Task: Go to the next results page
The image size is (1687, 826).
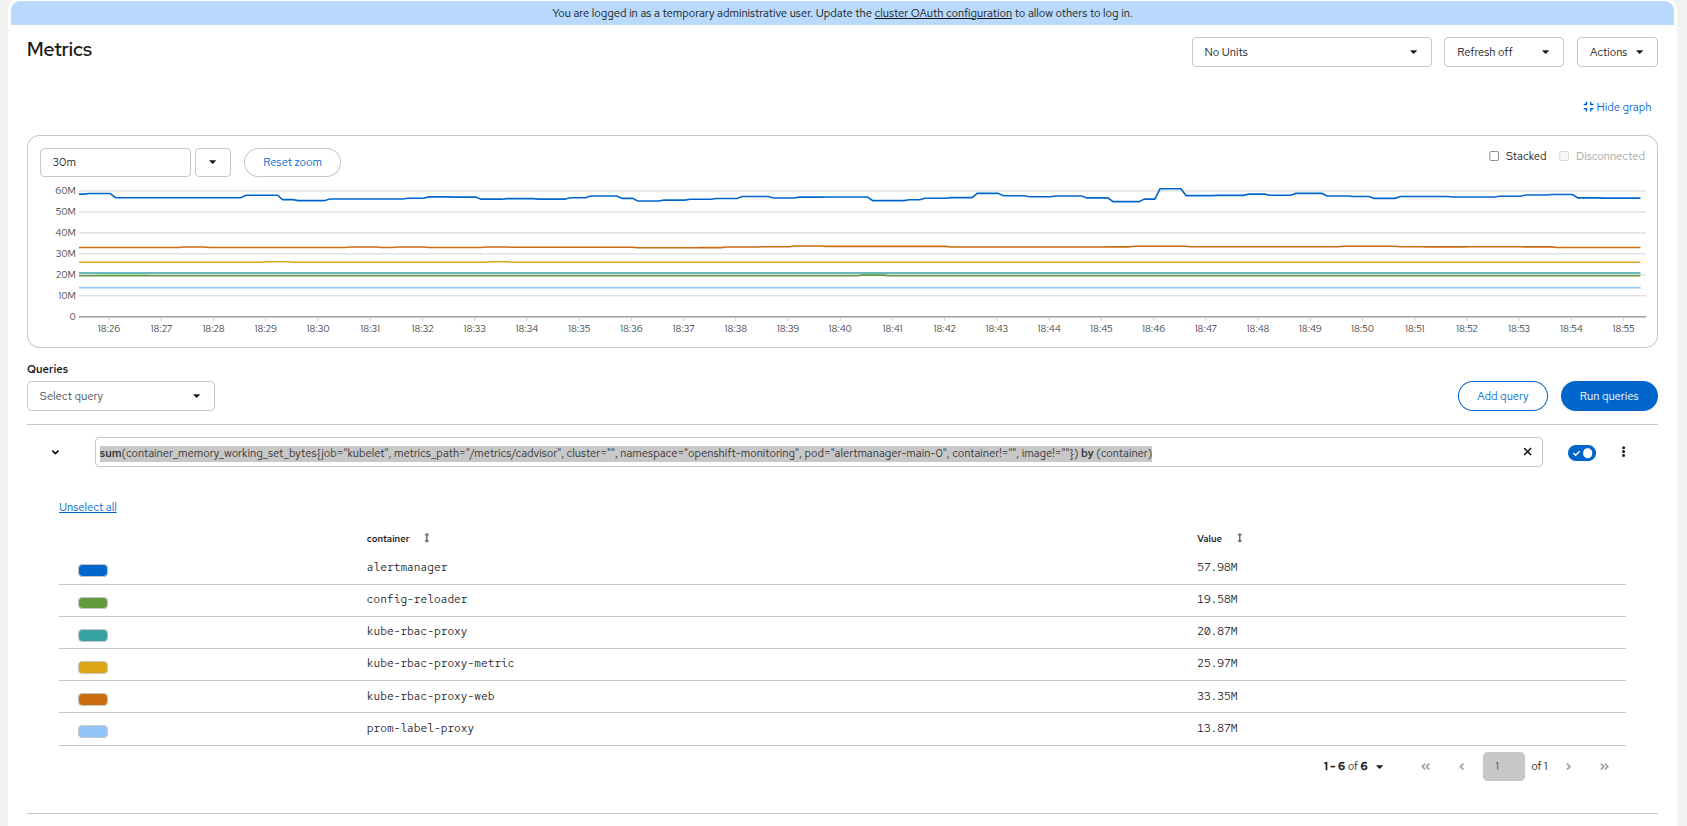Action: tap(1568, 766)
